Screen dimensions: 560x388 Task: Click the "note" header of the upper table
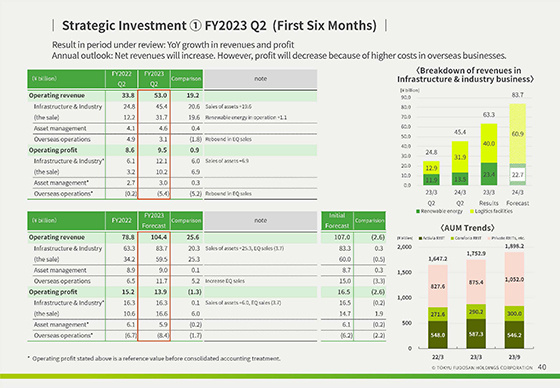(260, 79)
